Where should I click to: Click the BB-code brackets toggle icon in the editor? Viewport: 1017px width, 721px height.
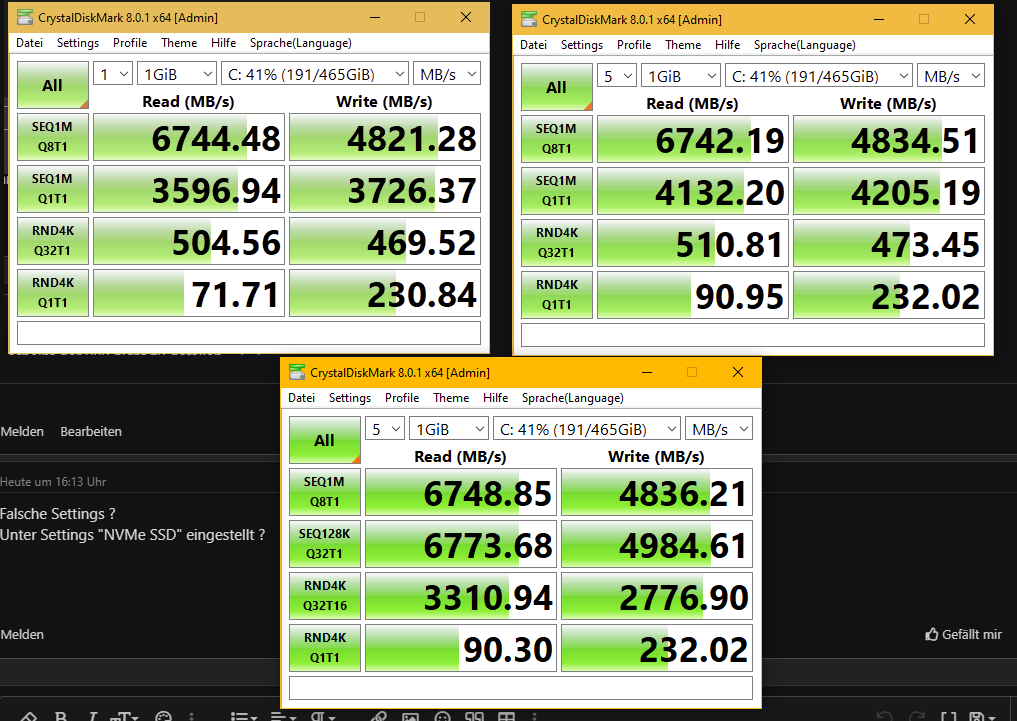pyautogui.click(x=948, y=716)
